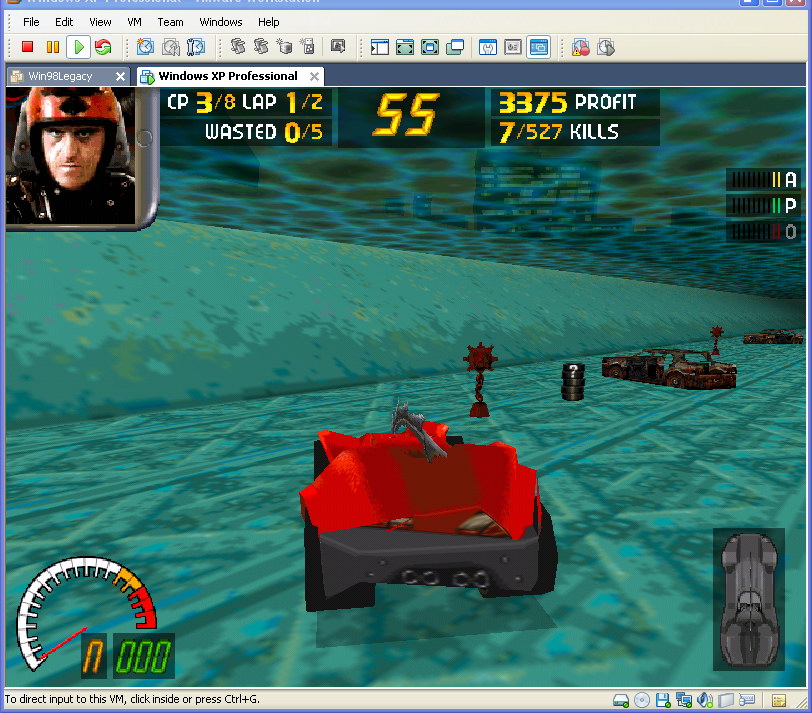Screen dimensions: 812x713
Task: Click the record icon with warning triangle
Action: tap(581, 47)
